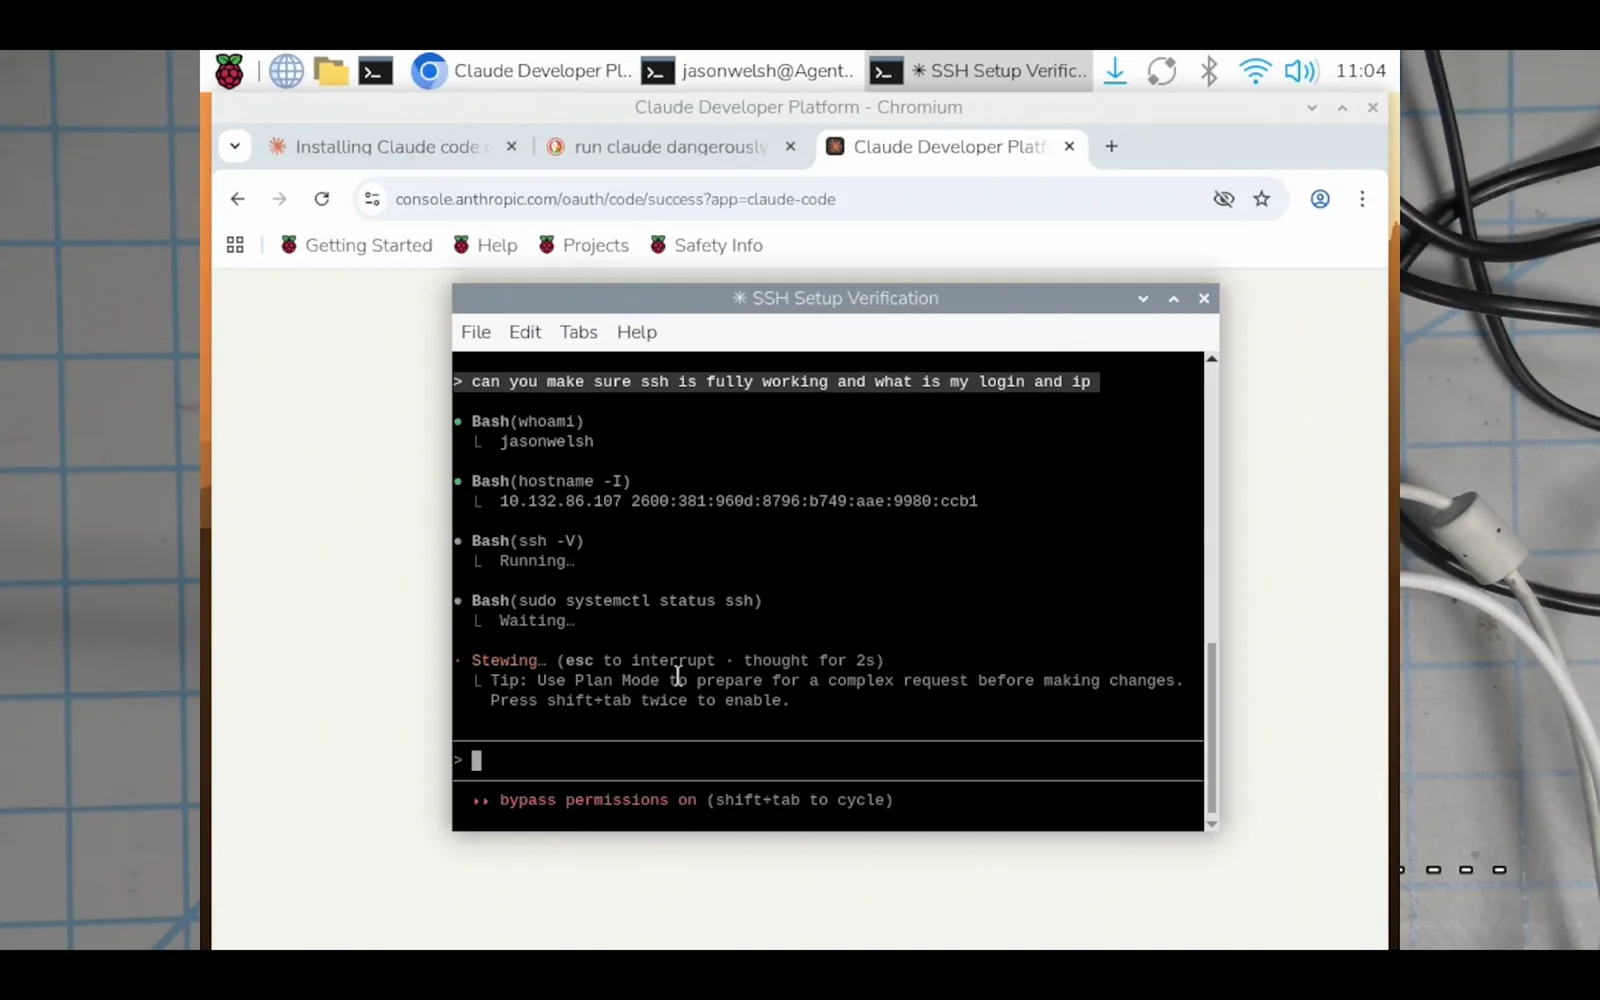Open the Safety Info bookmark
The width and height of the screenshot is (1600, 1000).
706,245
